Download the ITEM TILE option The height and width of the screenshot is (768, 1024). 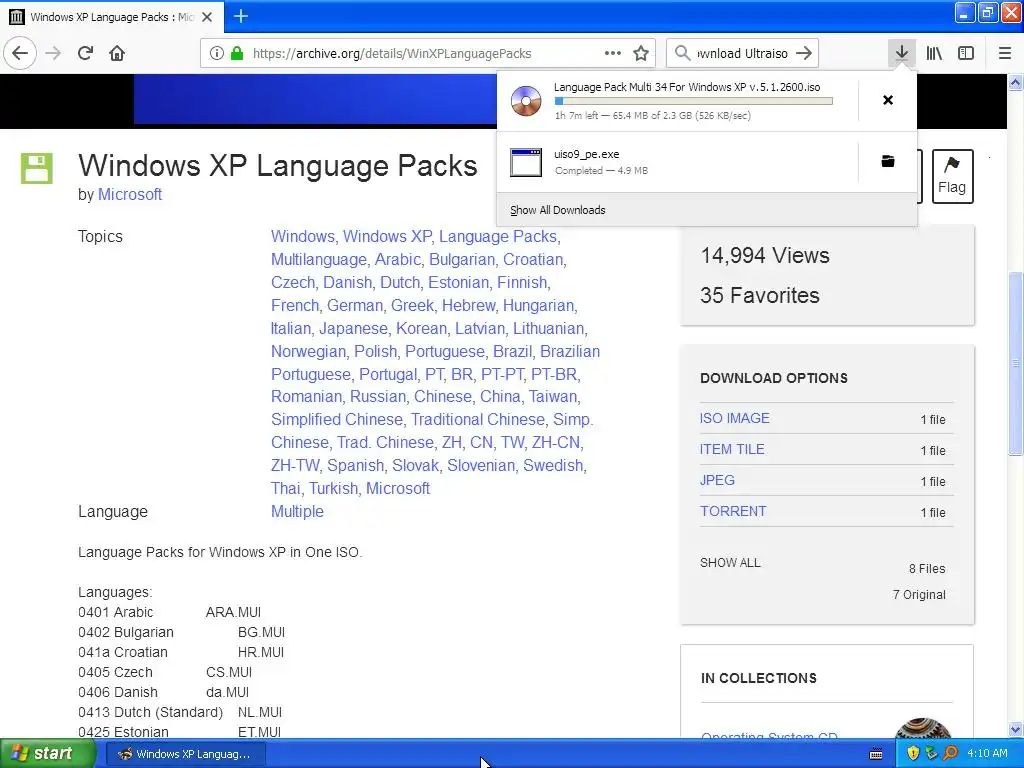[x=732, y=449]
